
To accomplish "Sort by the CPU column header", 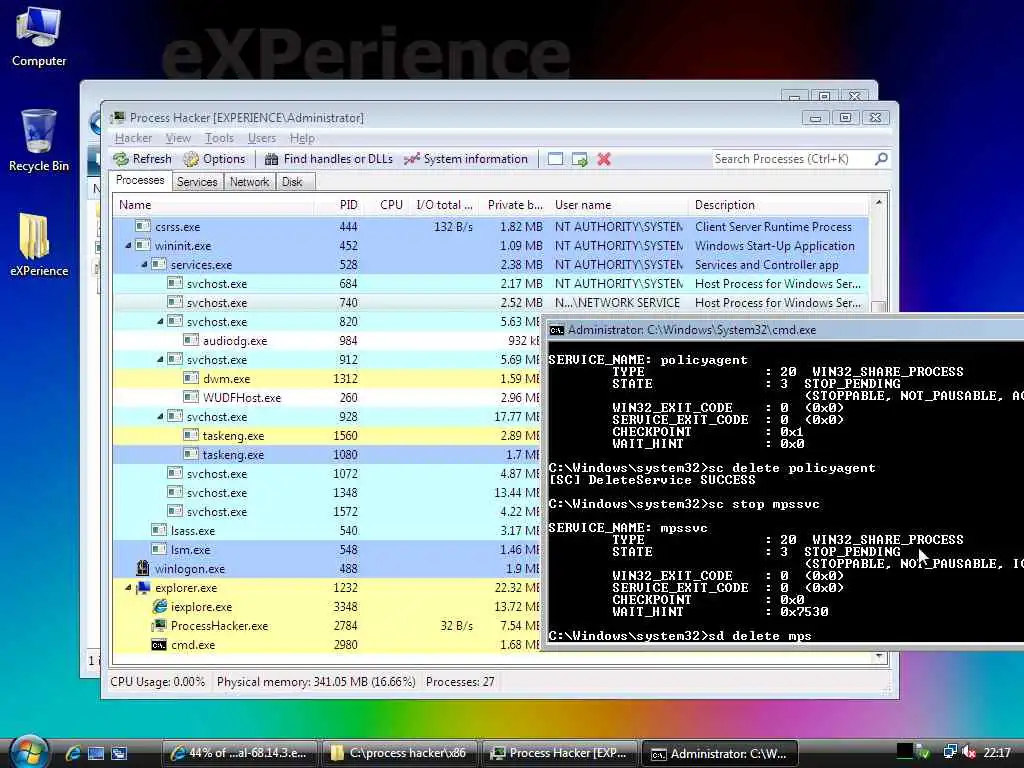I will (x=387, y=204).
